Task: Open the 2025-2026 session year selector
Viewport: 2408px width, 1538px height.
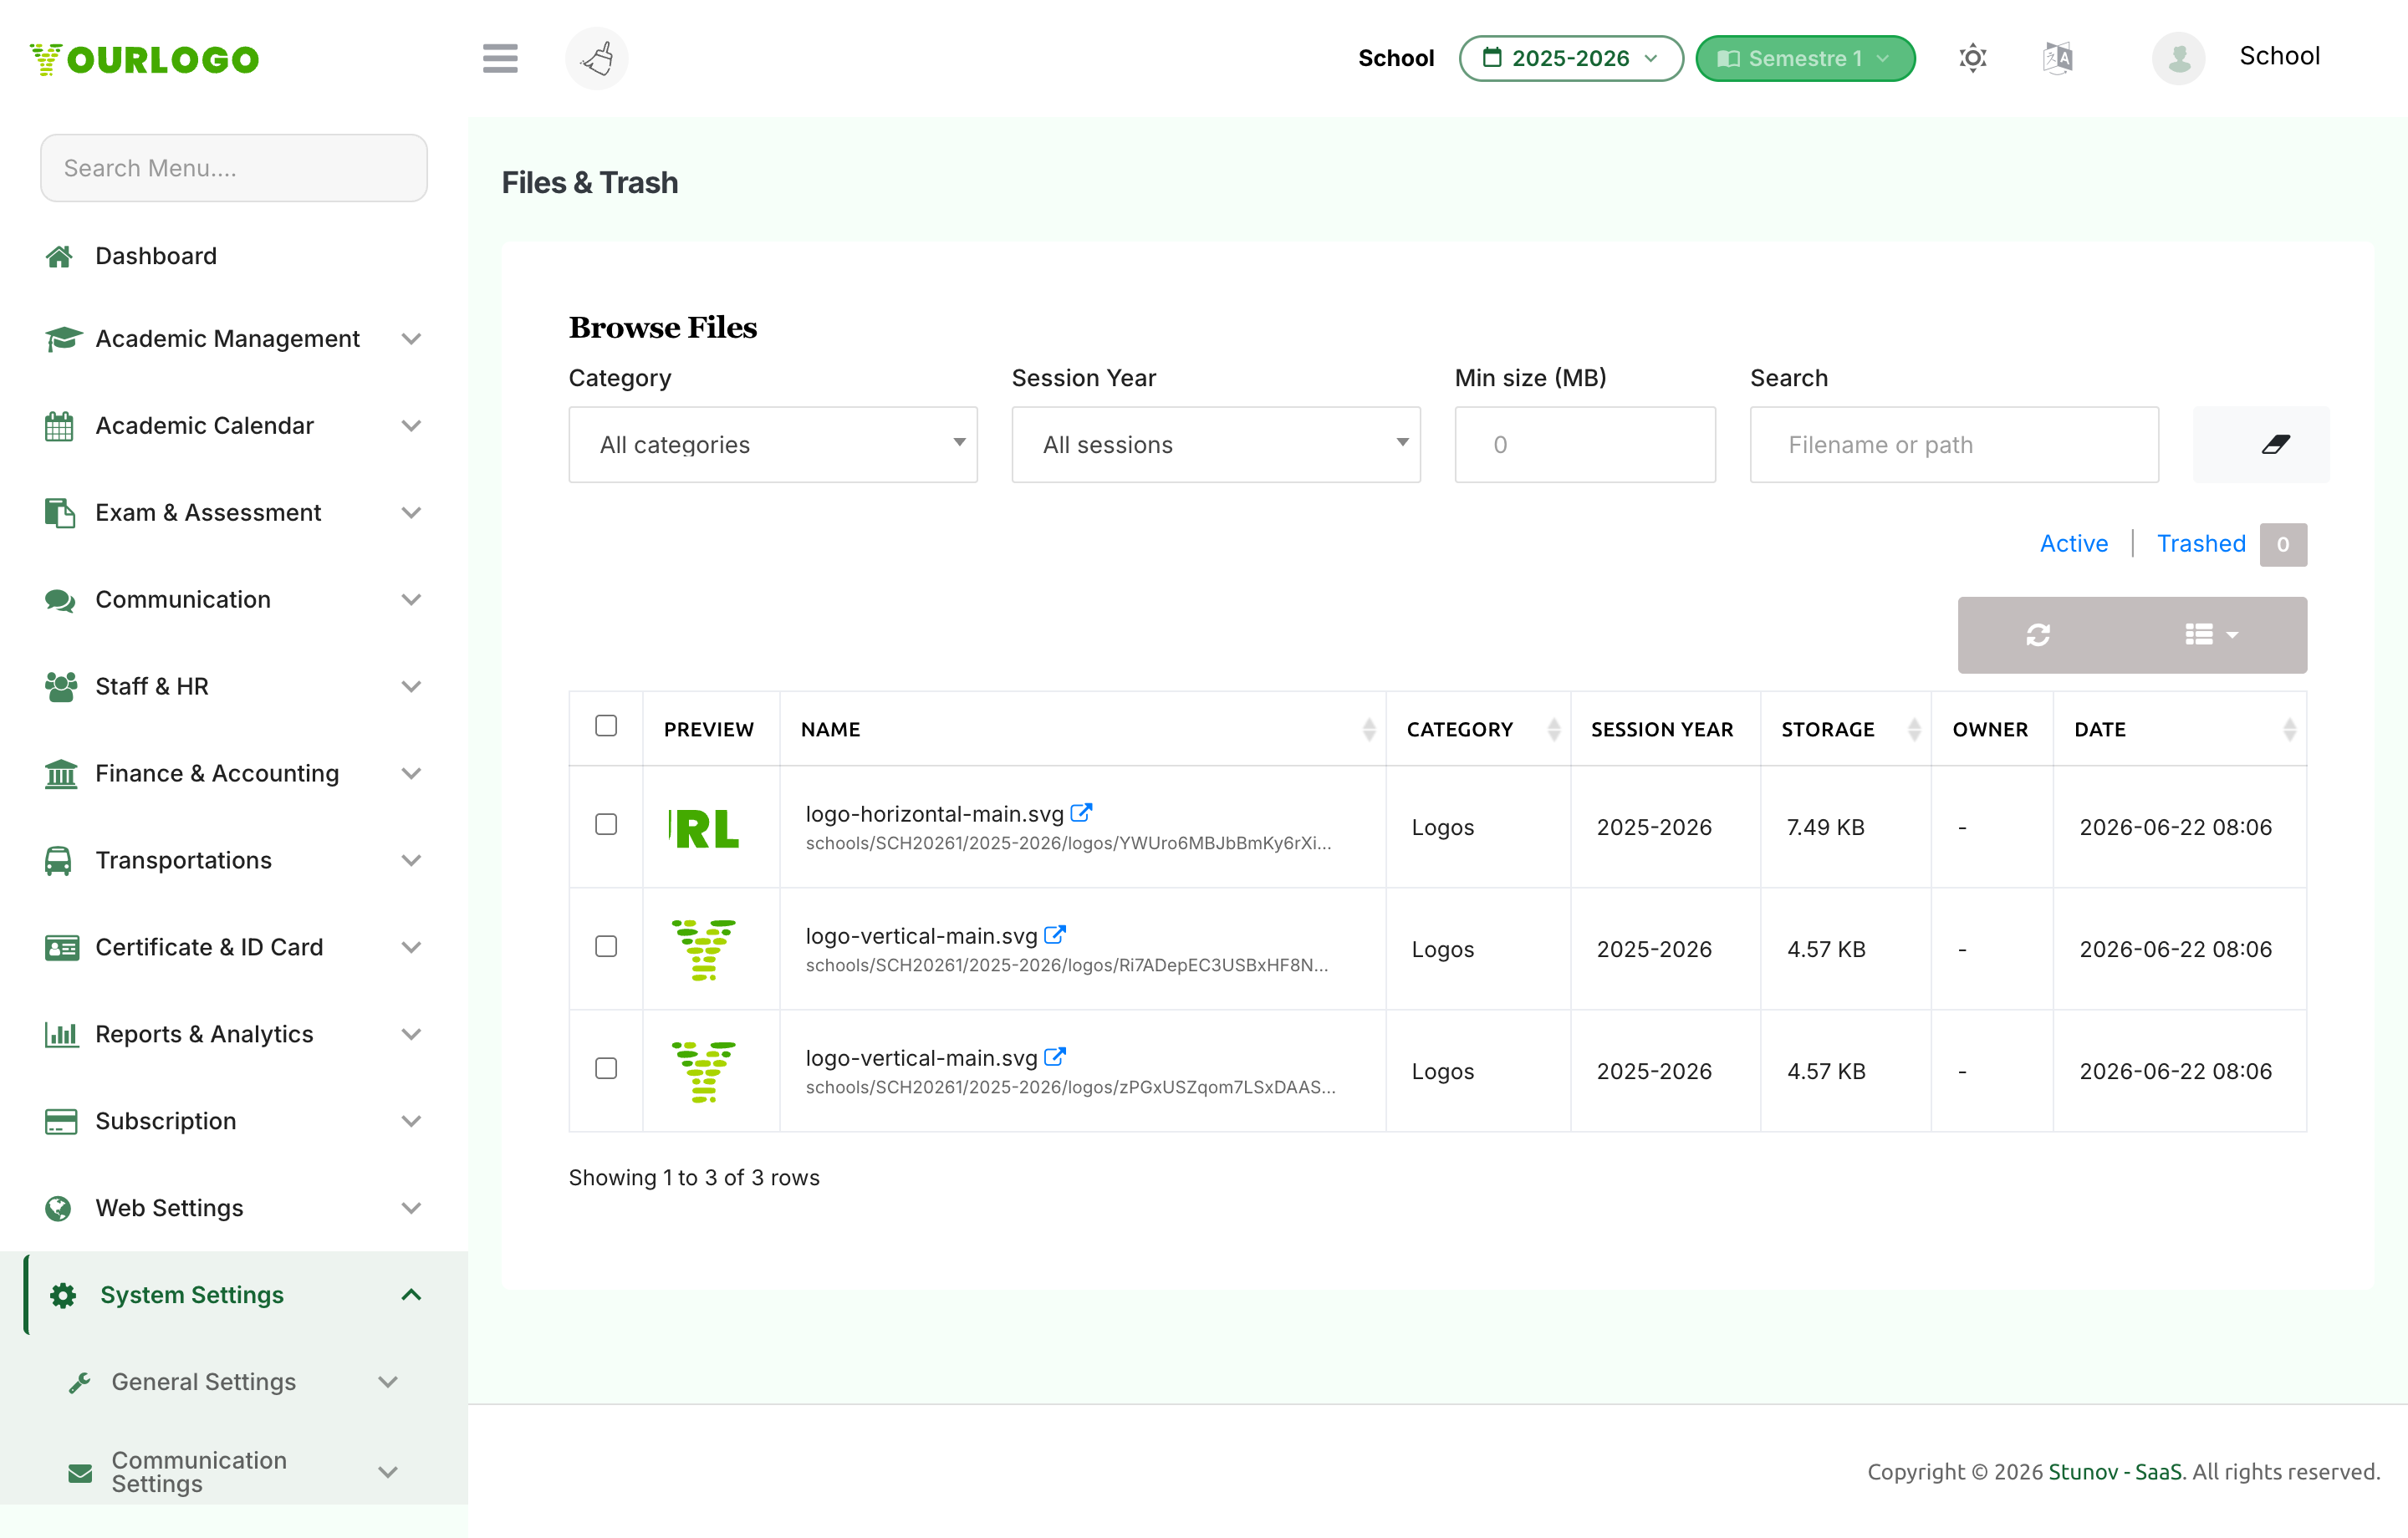Action: pyautogui.click(x=1571, y=58)
